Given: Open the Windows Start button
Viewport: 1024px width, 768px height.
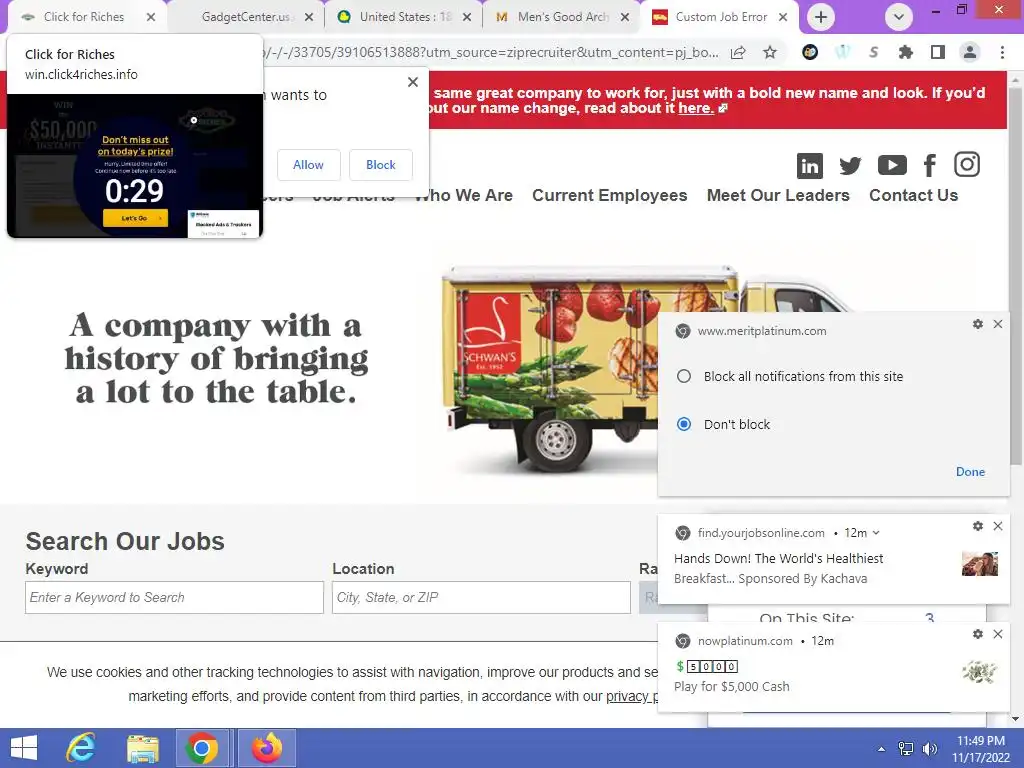Looking at the screenshot, I should pos(24,748).
